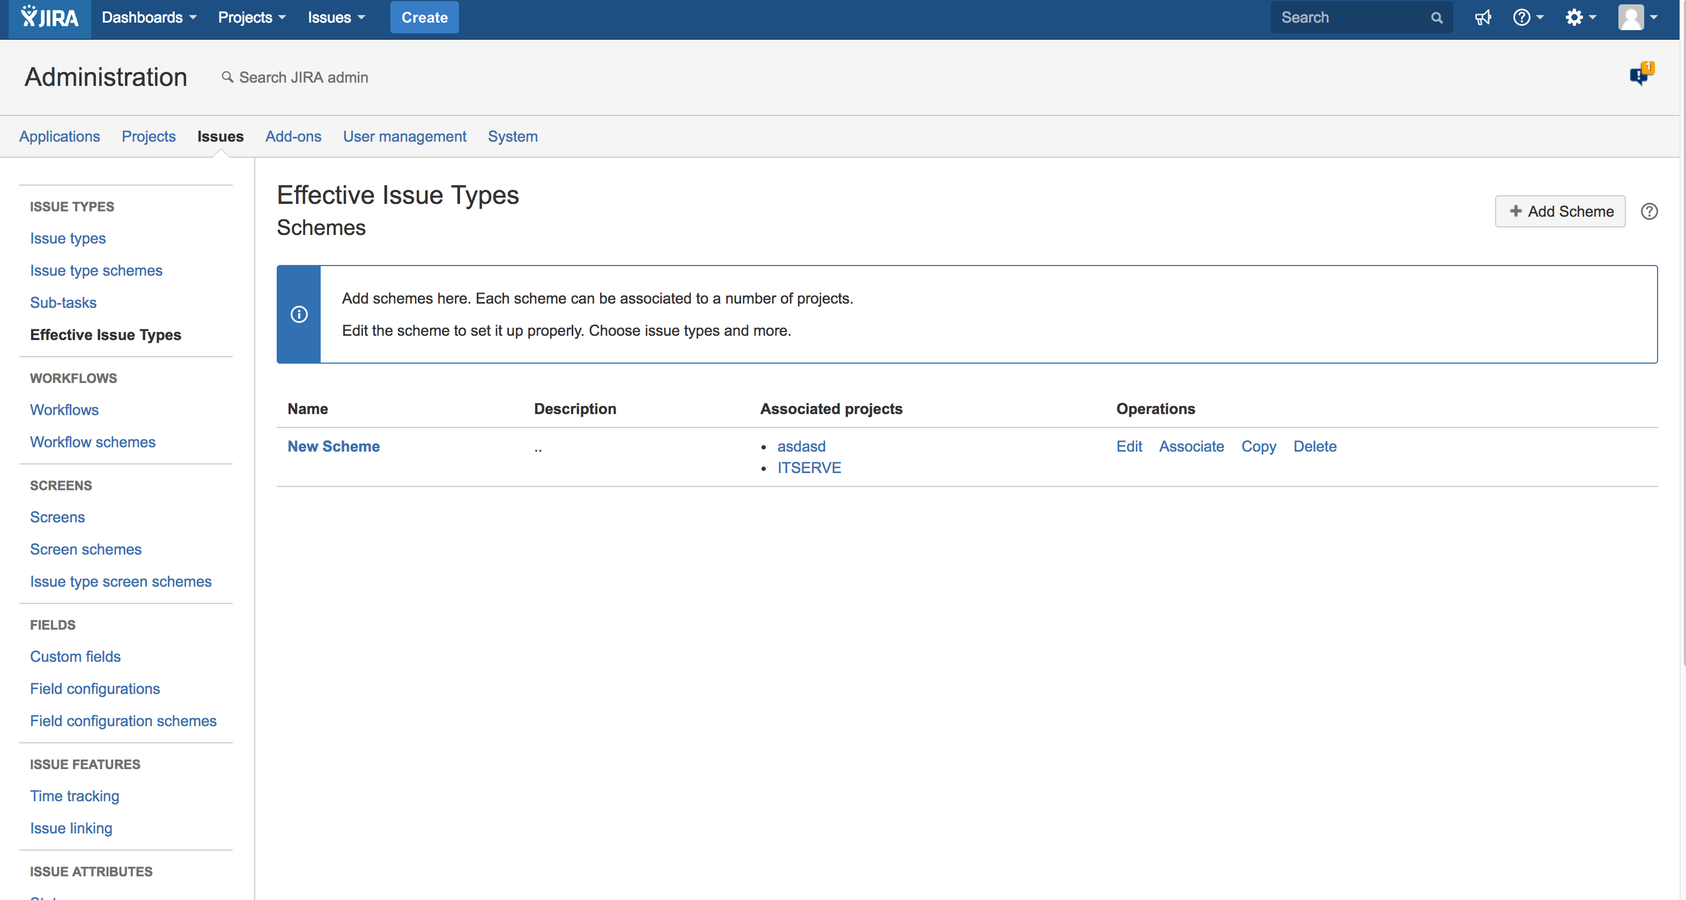The height and width of the screenshot is (900, 1686).
Task: Click the page vertical scrollbar
Action: tap(1682, 335)
